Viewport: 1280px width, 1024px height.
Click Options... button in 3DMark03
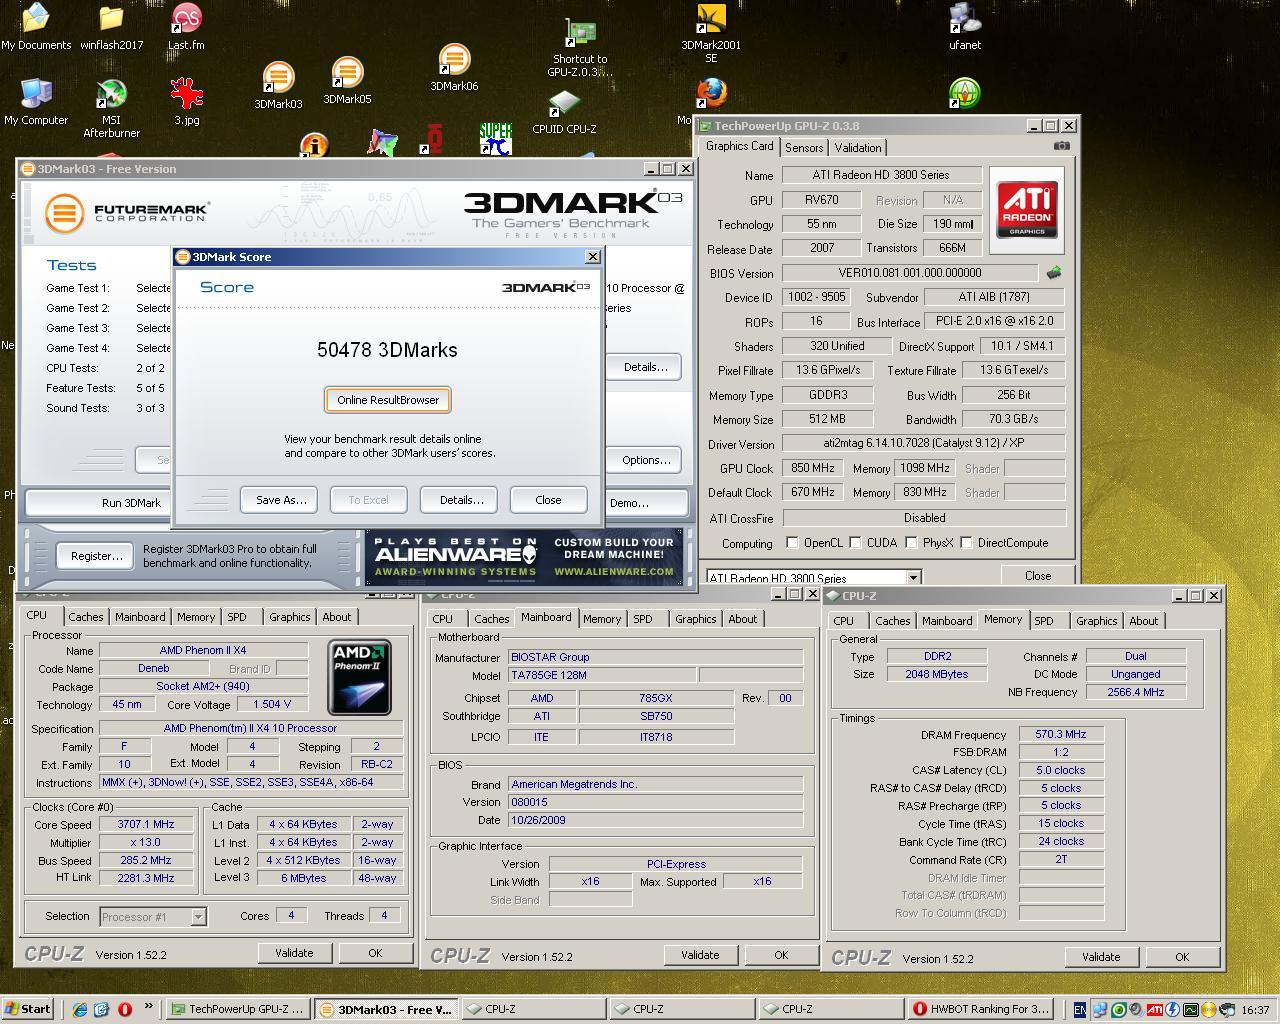point(646,460)
